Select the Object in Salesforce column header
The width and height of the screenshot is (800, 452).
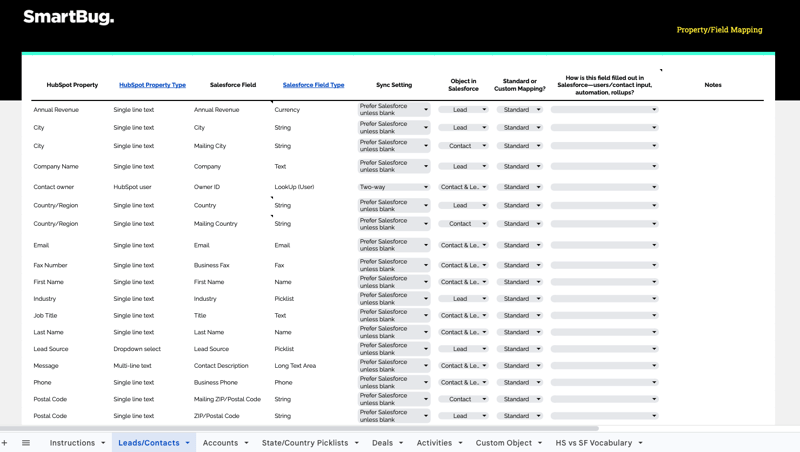tap(463, 85)
